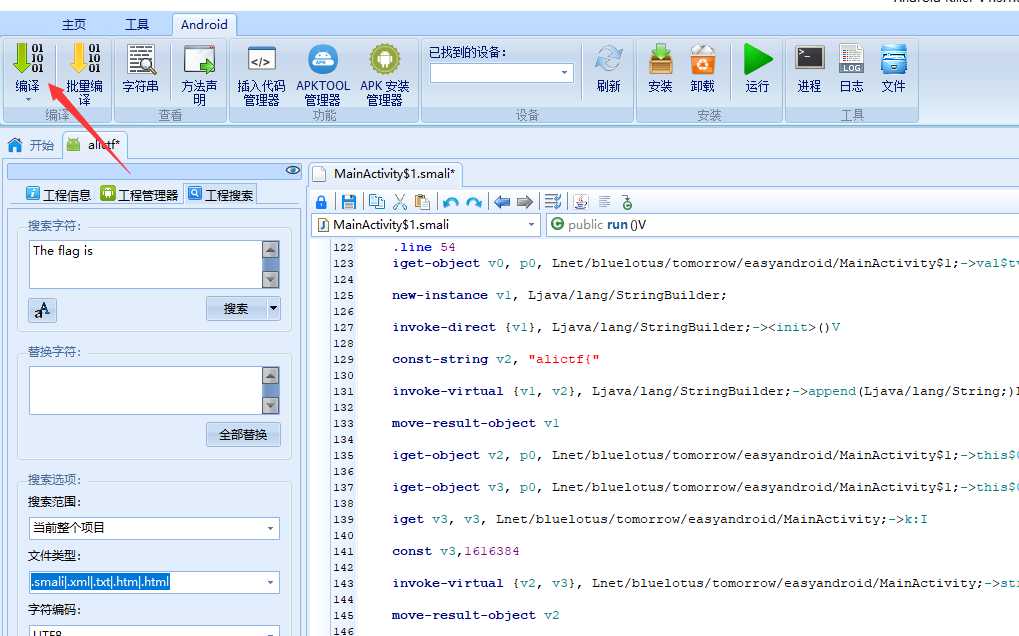Screen dimensions: 1019x636
Task: Open 进程 process tool
Action: (810, 69)
